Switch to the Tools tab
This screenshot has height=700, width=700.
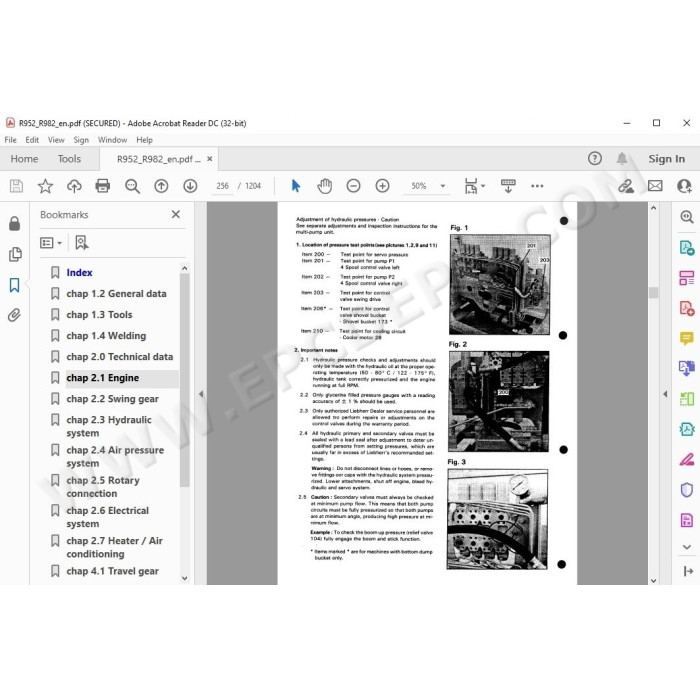point(69,158)
